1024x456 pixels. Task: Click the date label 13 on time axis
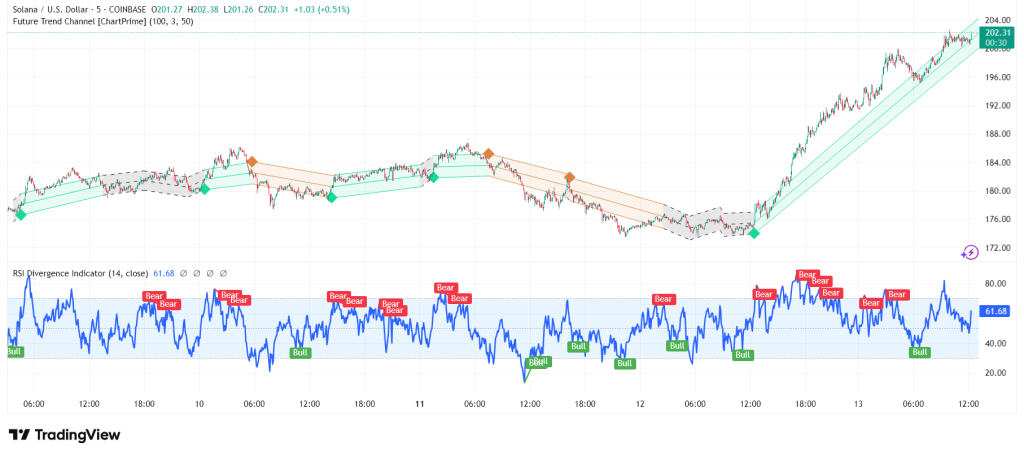click(858, 403)
